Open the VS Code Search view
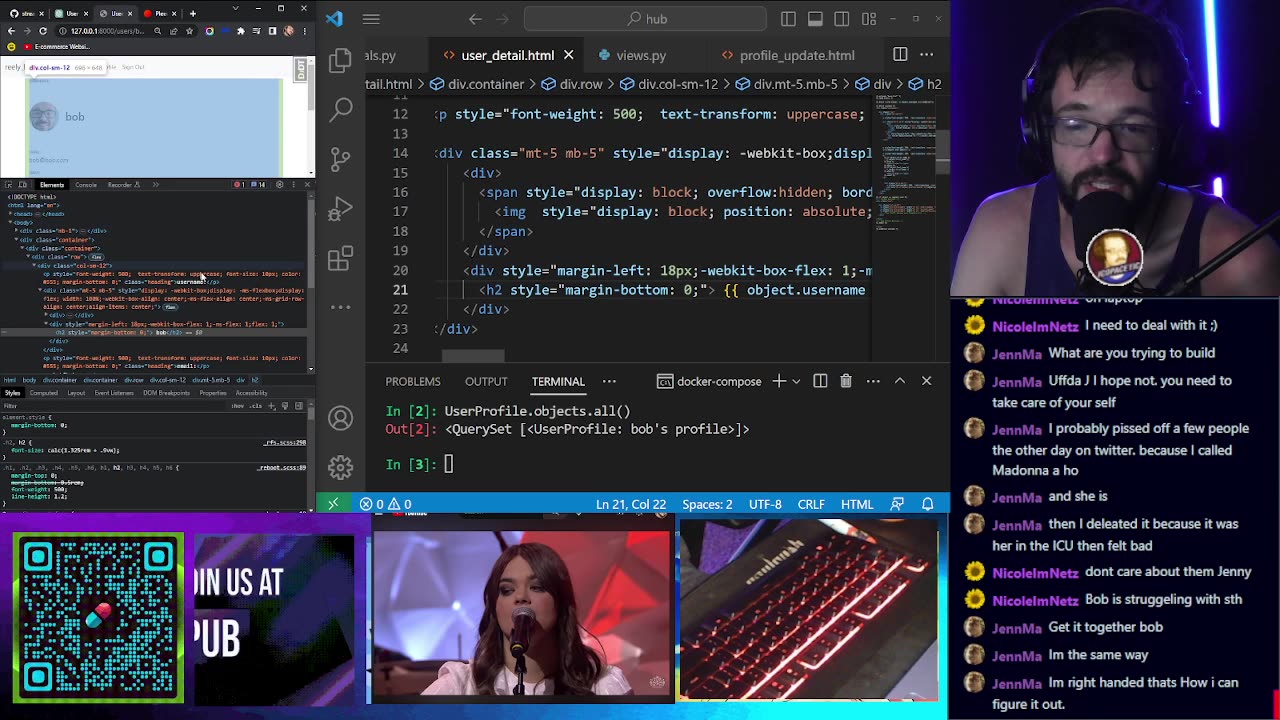This screenshot has height=720, width=1280. (x=341, y=109)
